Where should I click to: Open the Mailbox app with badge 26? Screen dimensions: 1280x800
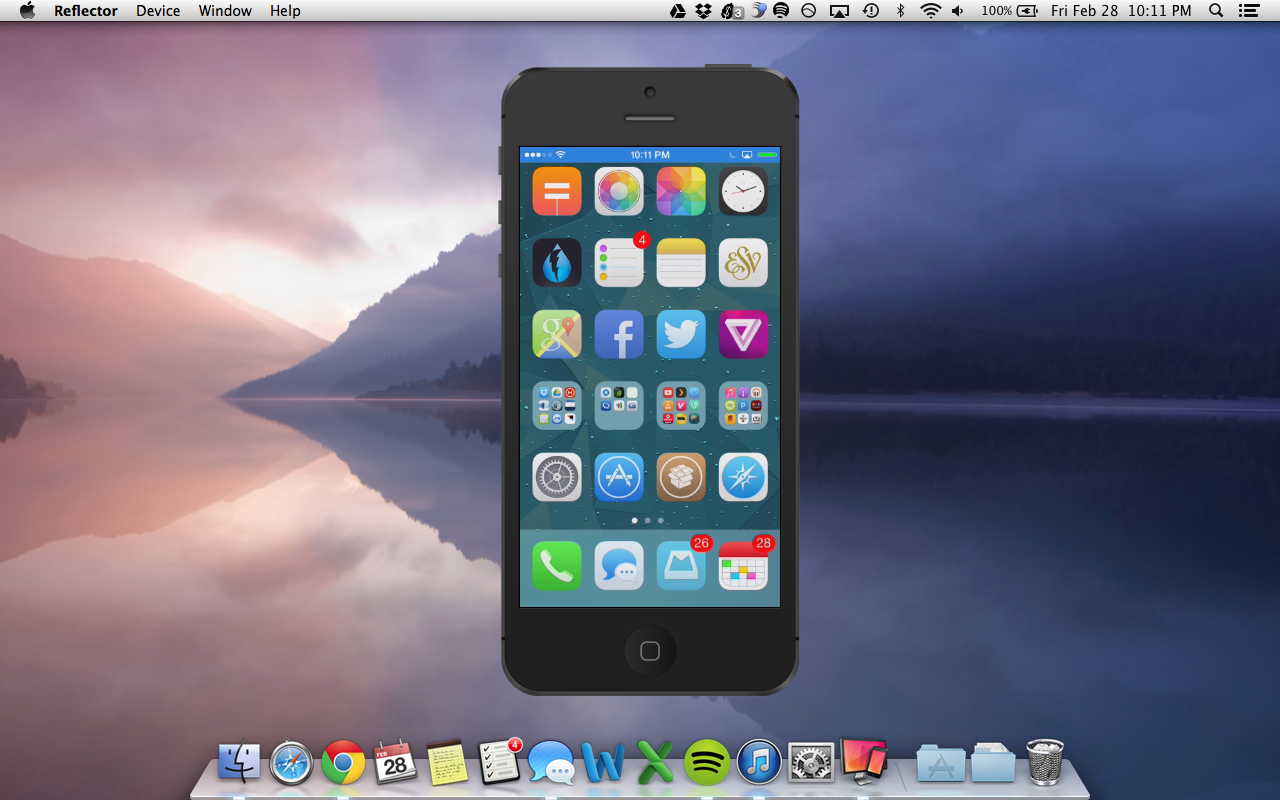click(x=681, y=566)
